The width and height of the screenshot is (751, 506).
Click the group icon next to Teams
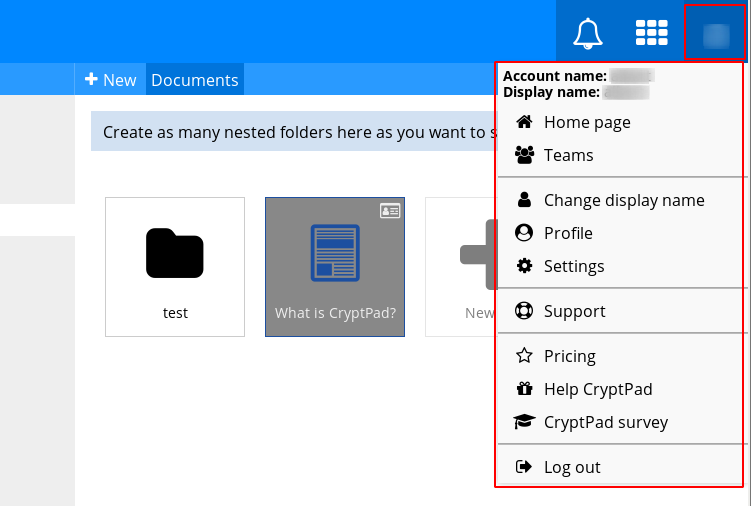(524, 155)
